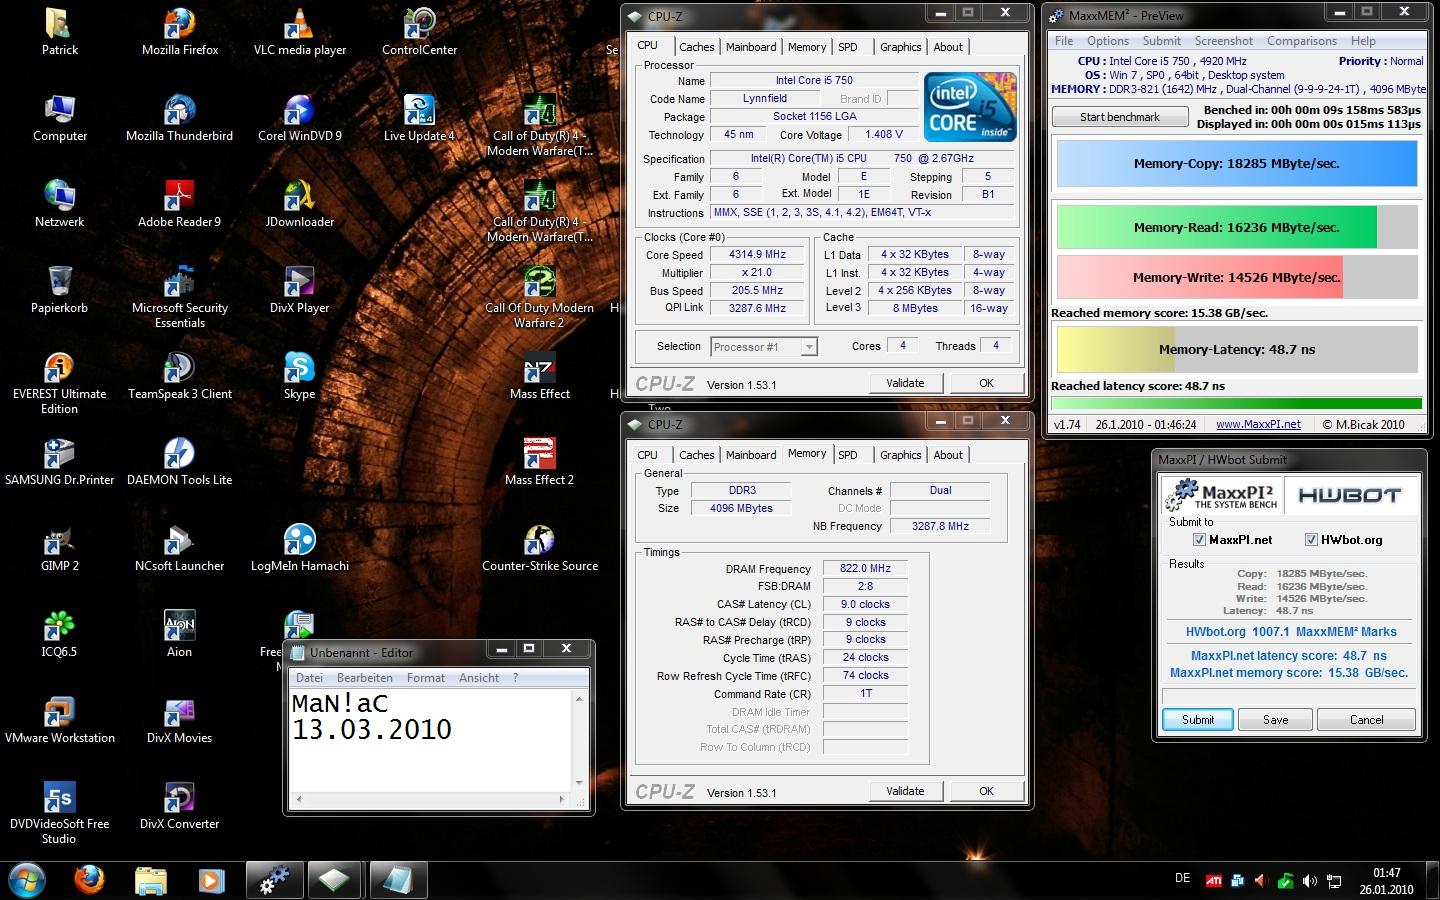Open Adobe Reader 9 shortcut

tap(180, 204)
